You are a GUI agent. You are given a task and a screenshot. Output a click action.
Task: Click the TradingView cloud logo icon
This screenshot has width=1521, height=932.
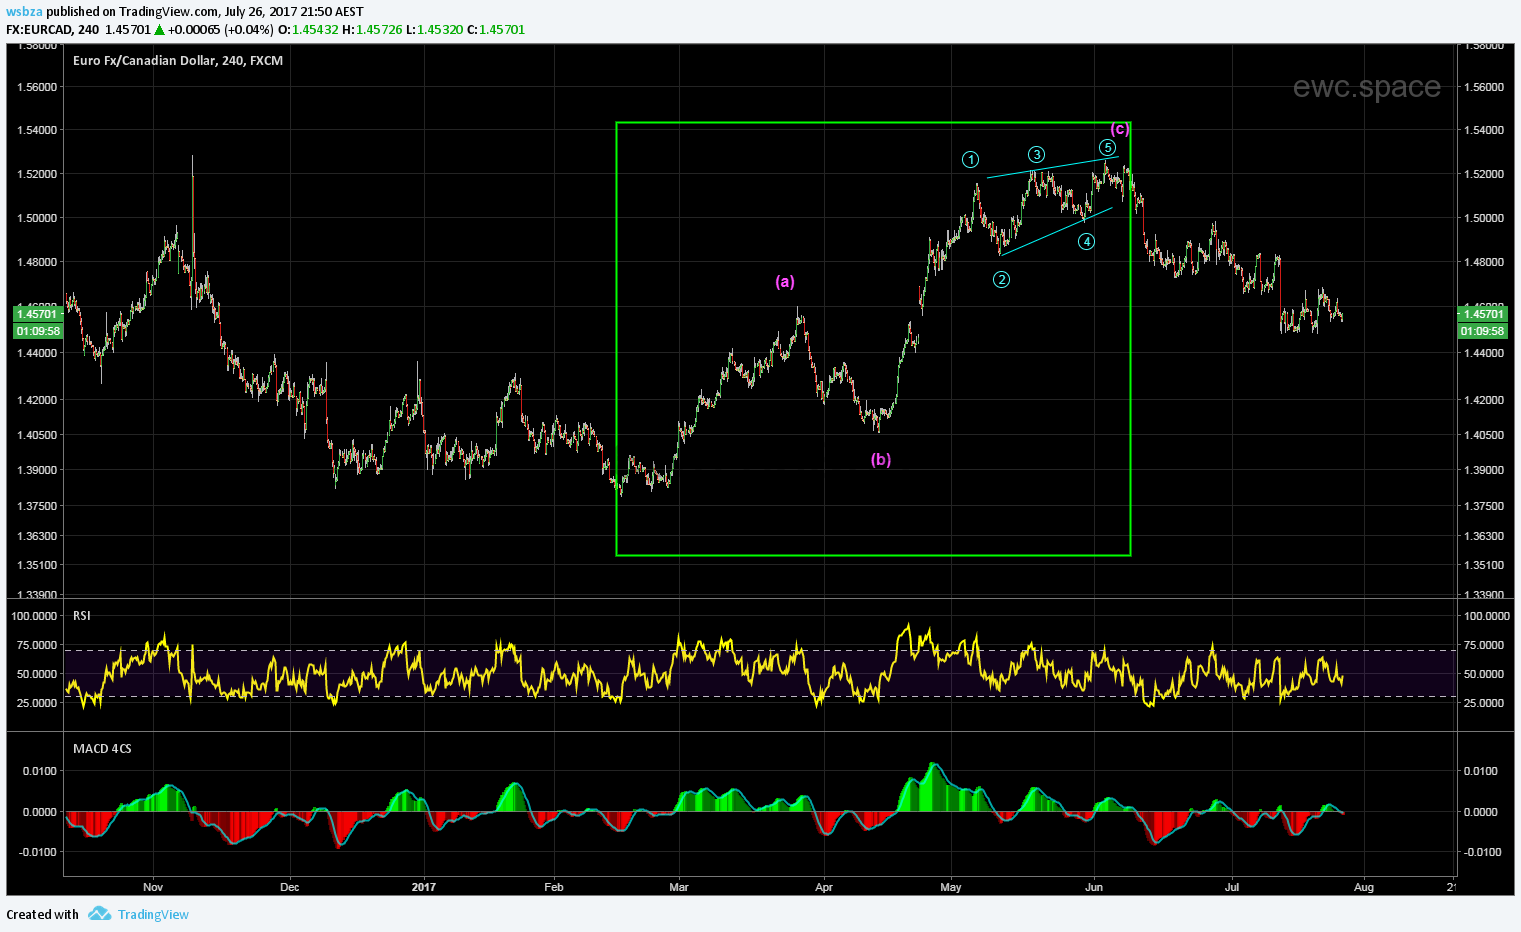[x=98, y=914]
